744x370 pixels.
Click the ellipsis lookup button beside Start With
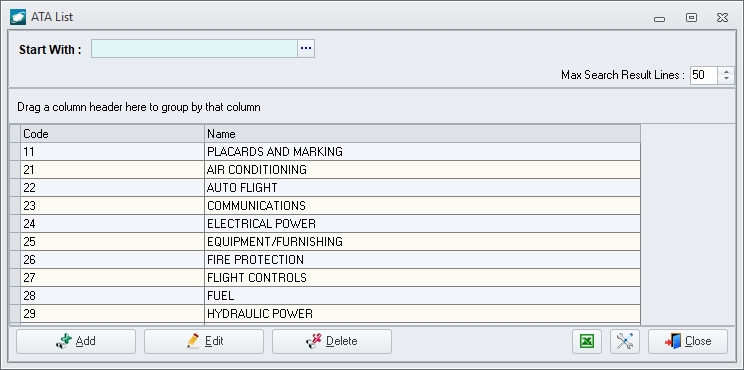point(306,48)
